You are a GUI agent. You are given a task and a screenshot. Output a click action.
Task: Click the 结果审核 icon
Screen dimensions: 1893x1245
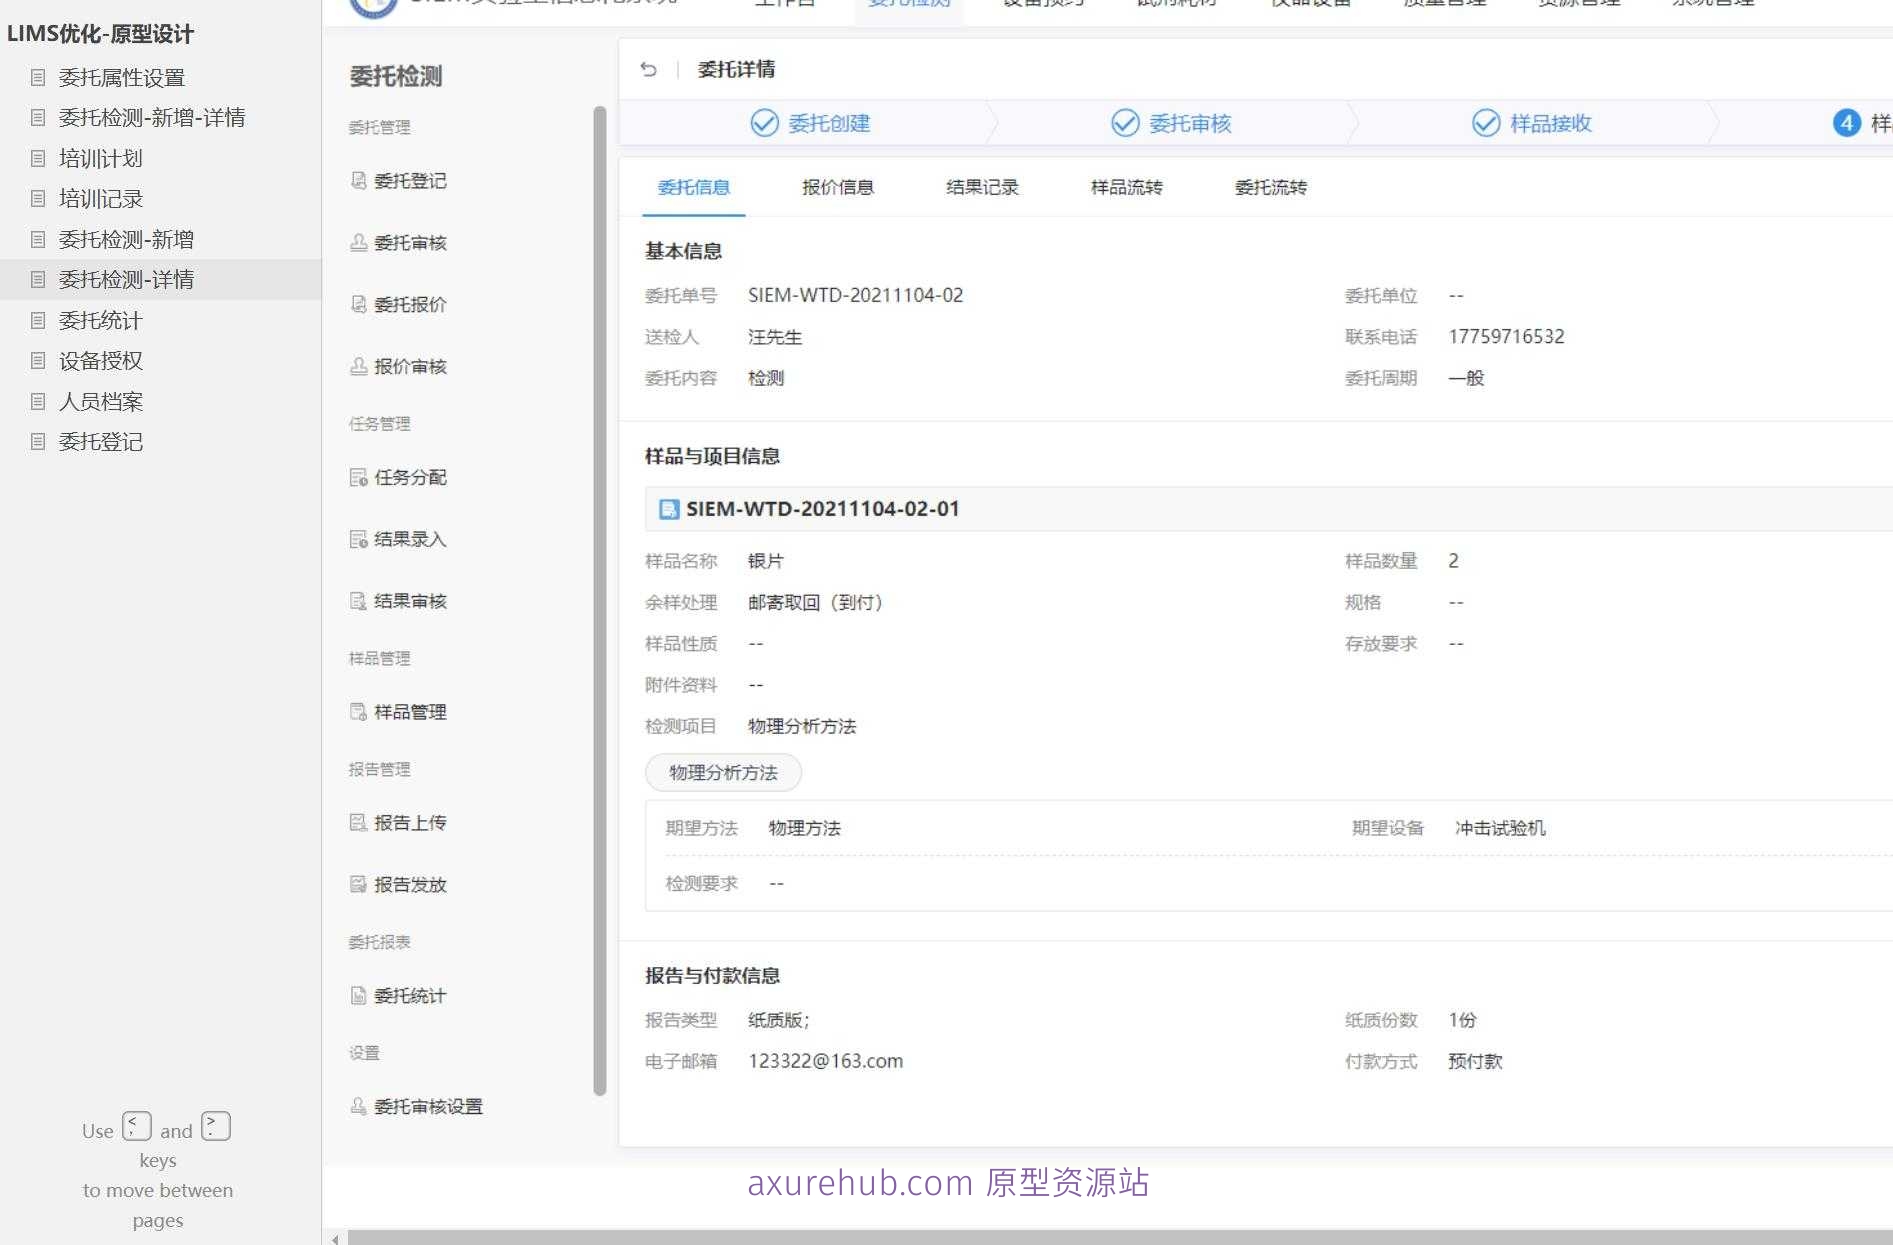[x=358, y=600]
